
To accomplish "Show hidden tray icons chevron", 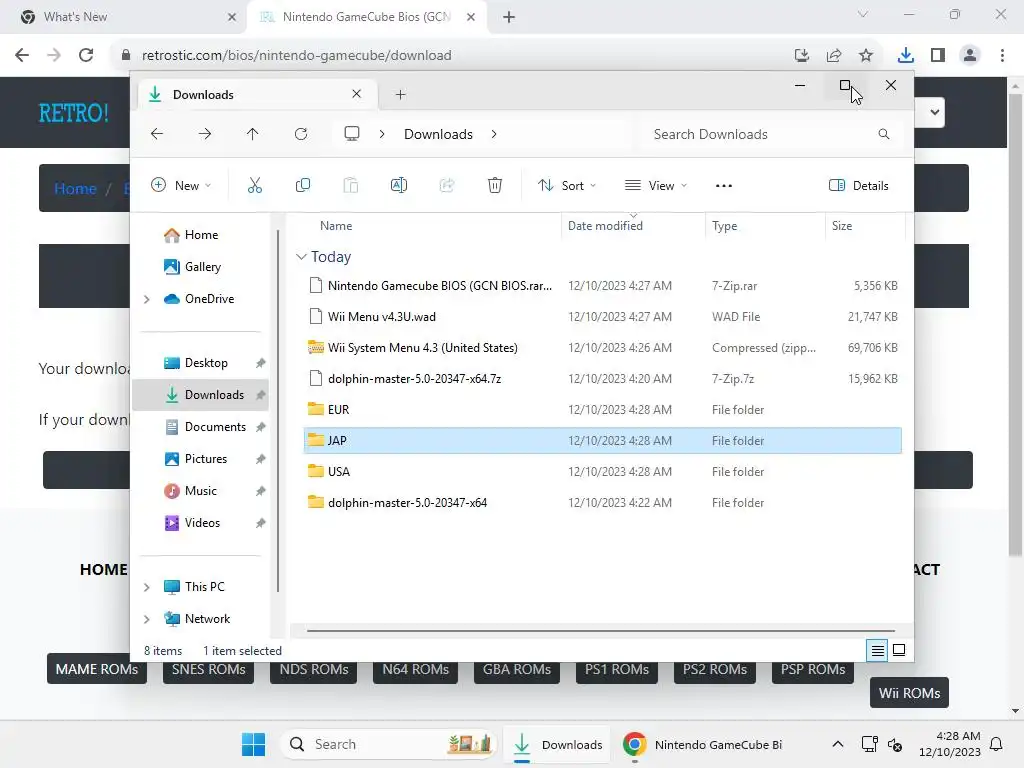I will tap(838, 744).
